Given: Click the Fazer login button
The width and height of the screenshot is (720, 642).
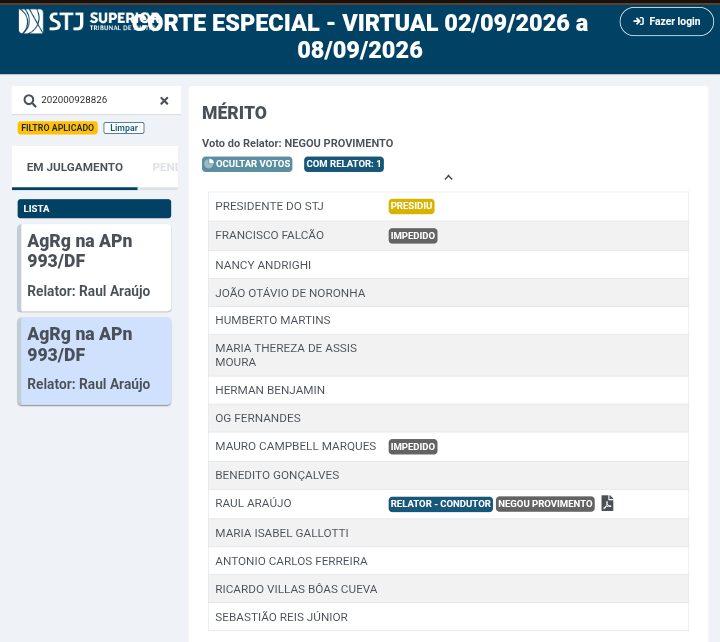Looking at the screenshot, I should coord(666,22).
